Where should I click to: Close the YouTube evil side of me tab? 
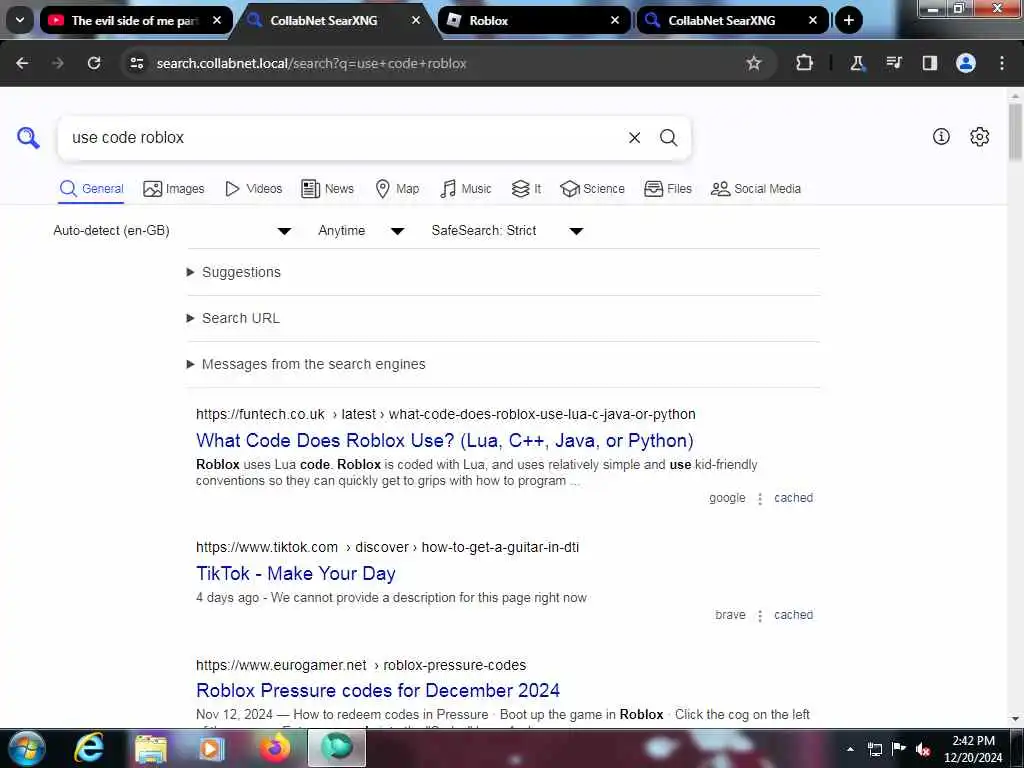[x=217, y=20]
